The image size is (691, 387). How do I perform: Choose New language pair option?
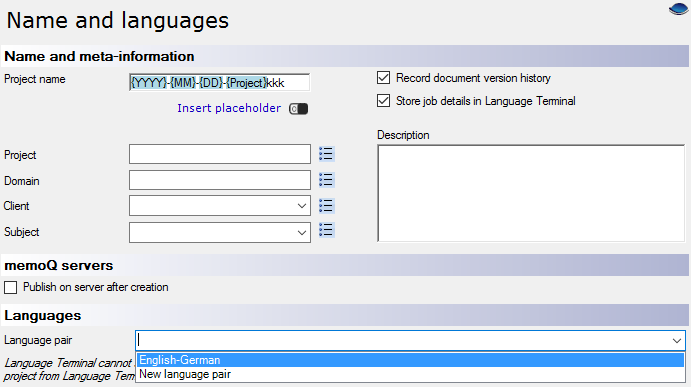click(x=410, y=374)
